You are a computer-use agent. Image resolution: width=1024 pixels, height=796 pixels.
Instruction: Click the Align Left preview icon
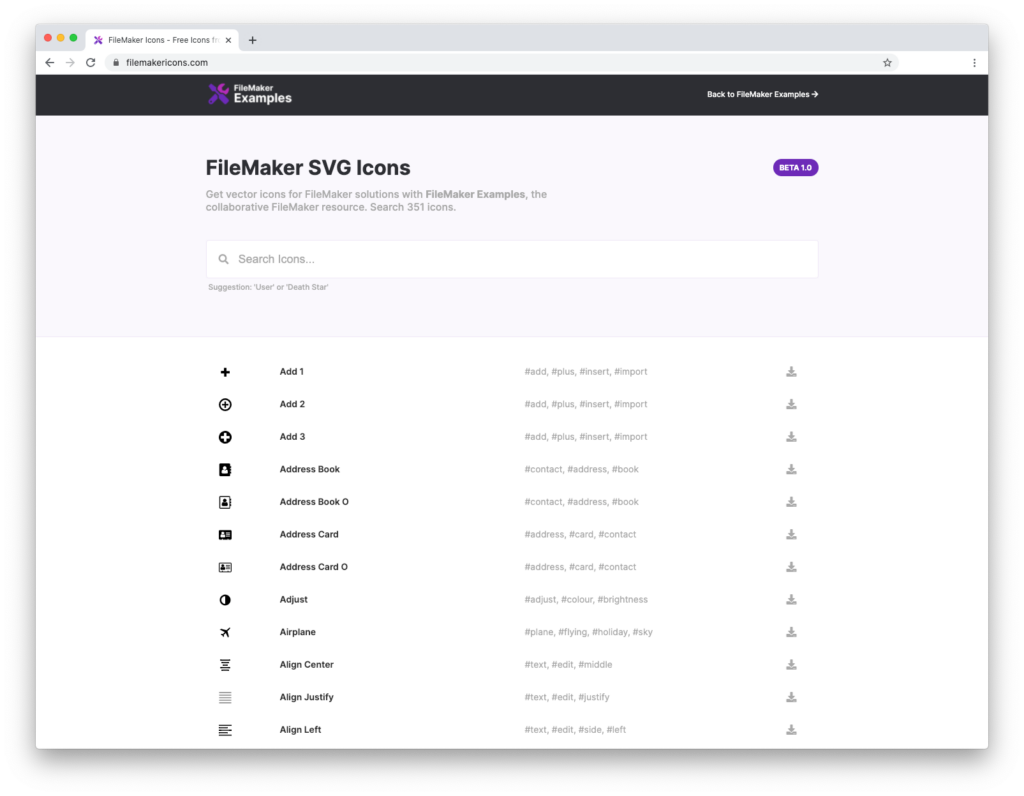[225, 730]
